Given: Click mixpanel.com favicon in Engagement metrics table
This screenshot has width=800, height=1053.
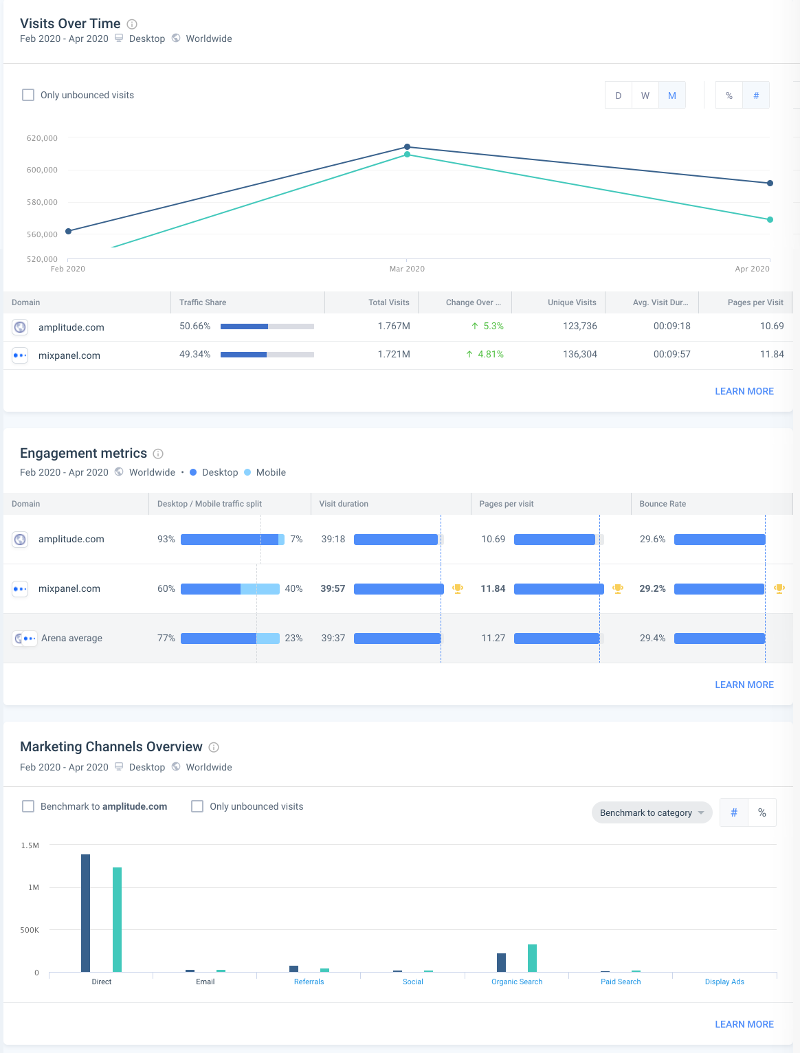Looking at the screenshot, I should click(20, 589).
